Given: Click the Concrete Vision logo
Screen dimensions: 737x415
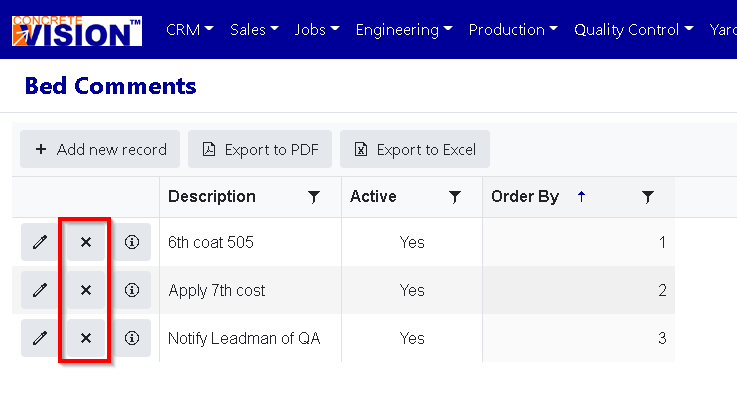Looking at the screenshot, I should click(x=77, y=31).
